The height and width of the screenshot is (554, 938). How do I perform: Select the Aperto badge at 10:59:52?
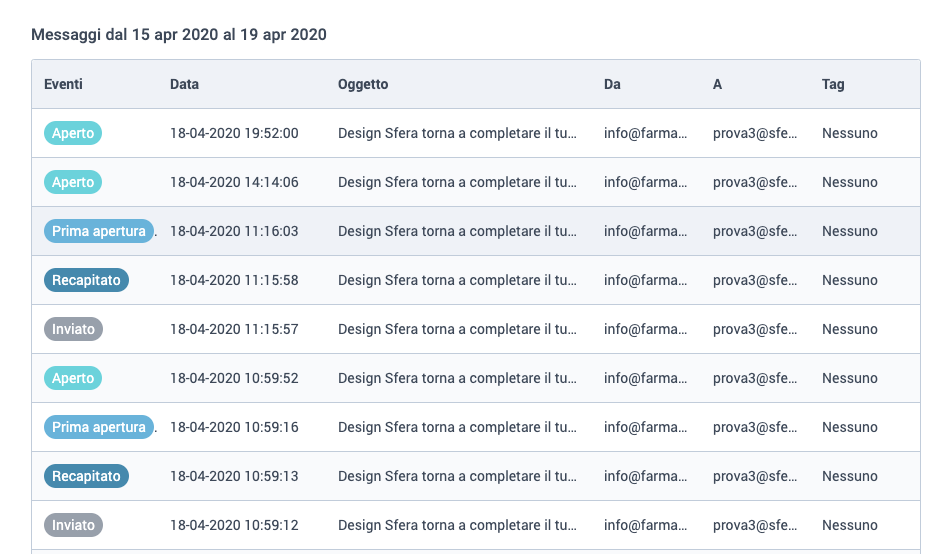coord(73,378)
